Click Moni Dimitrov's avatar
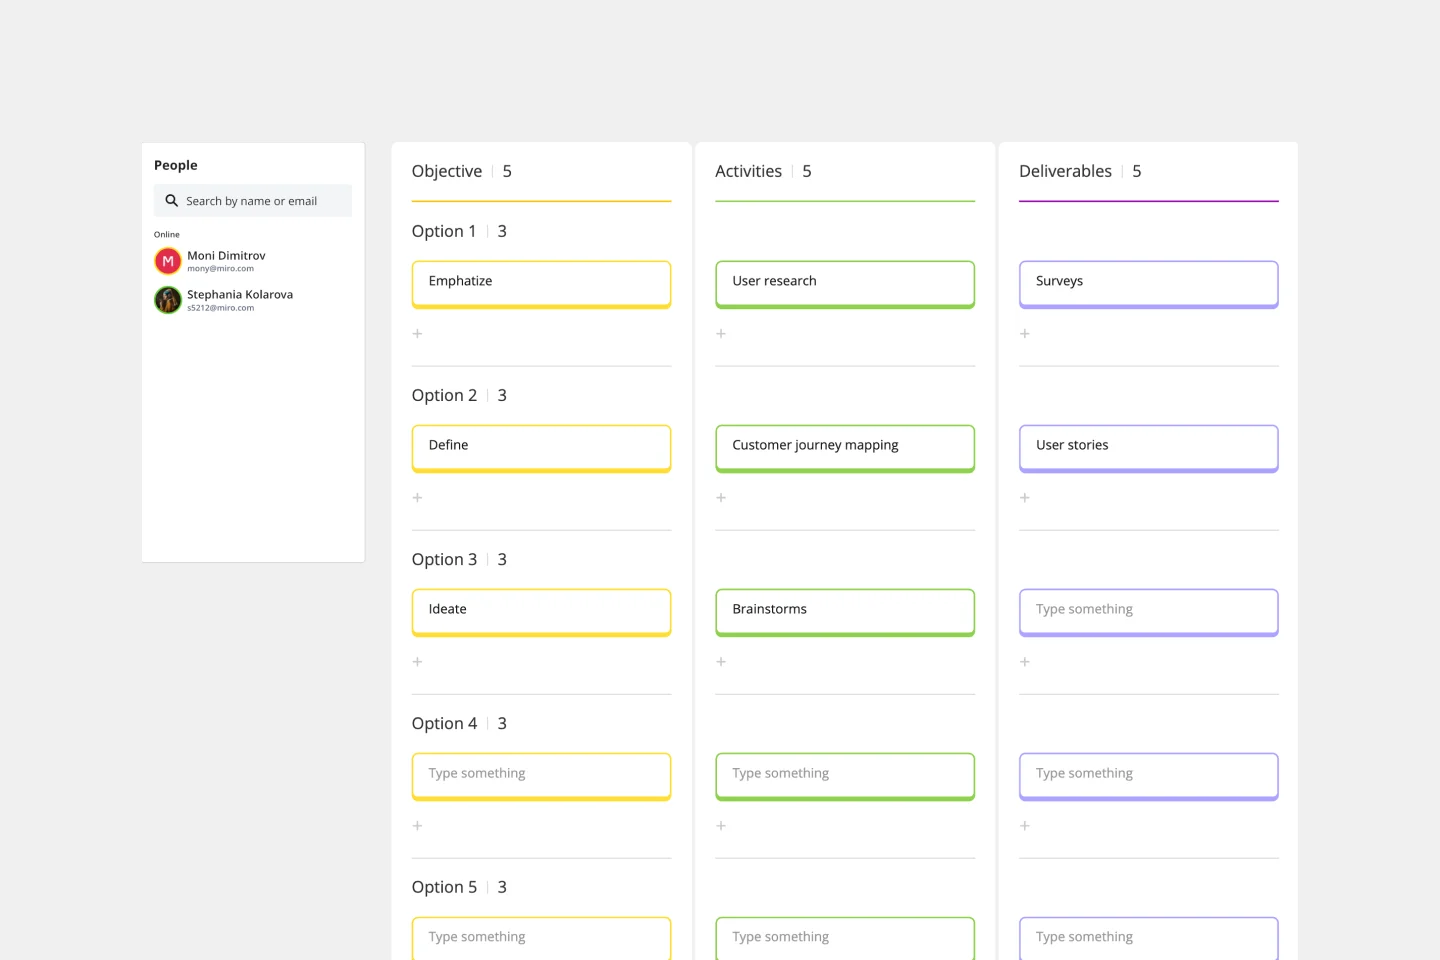 point(168,261)
